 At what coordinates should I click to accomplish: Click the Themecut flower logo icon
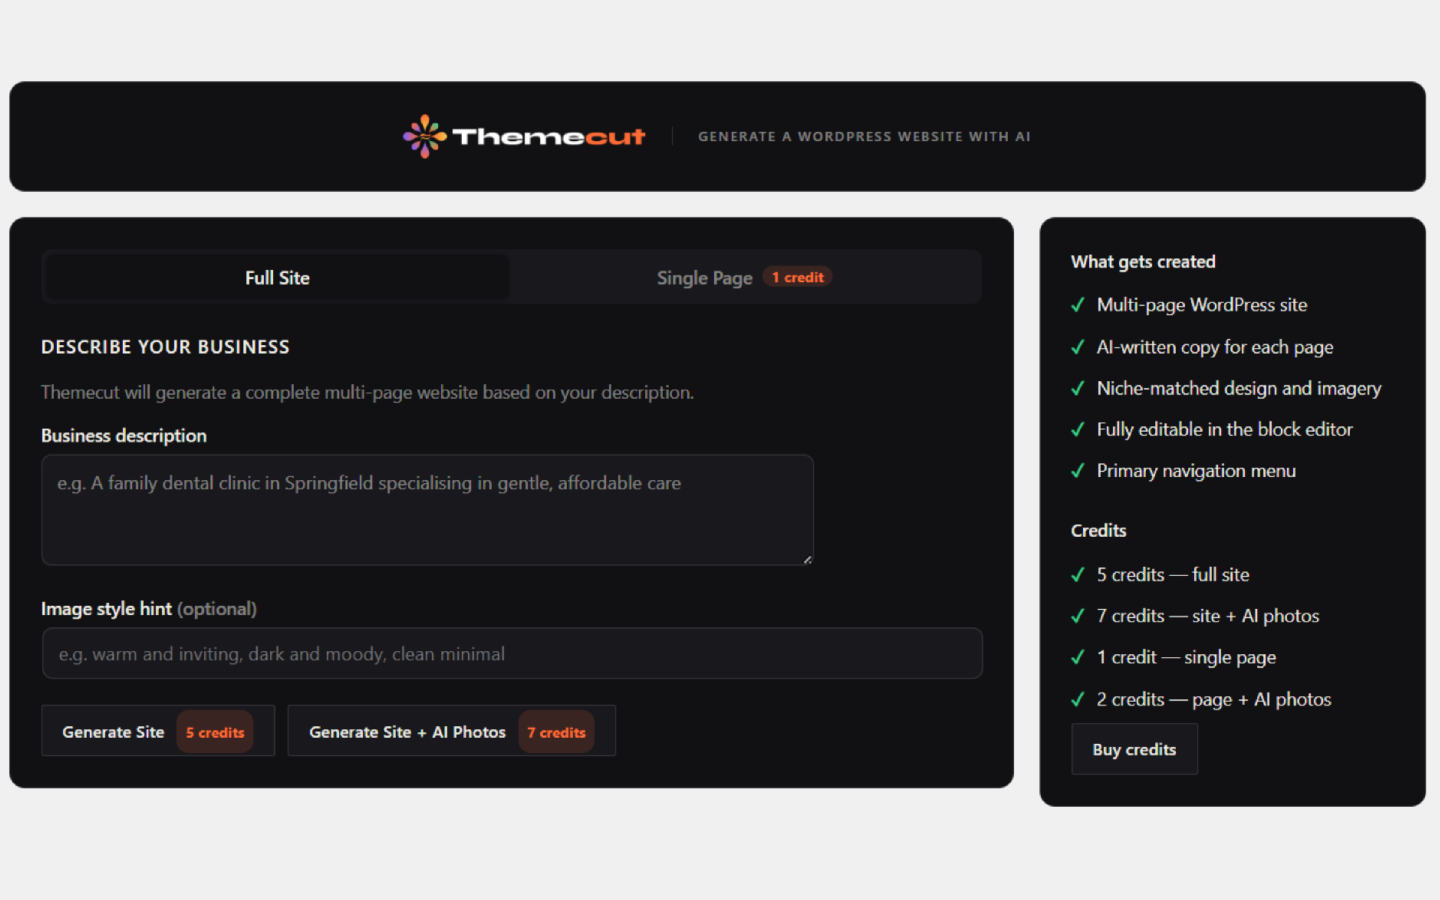tap(425, 136)
